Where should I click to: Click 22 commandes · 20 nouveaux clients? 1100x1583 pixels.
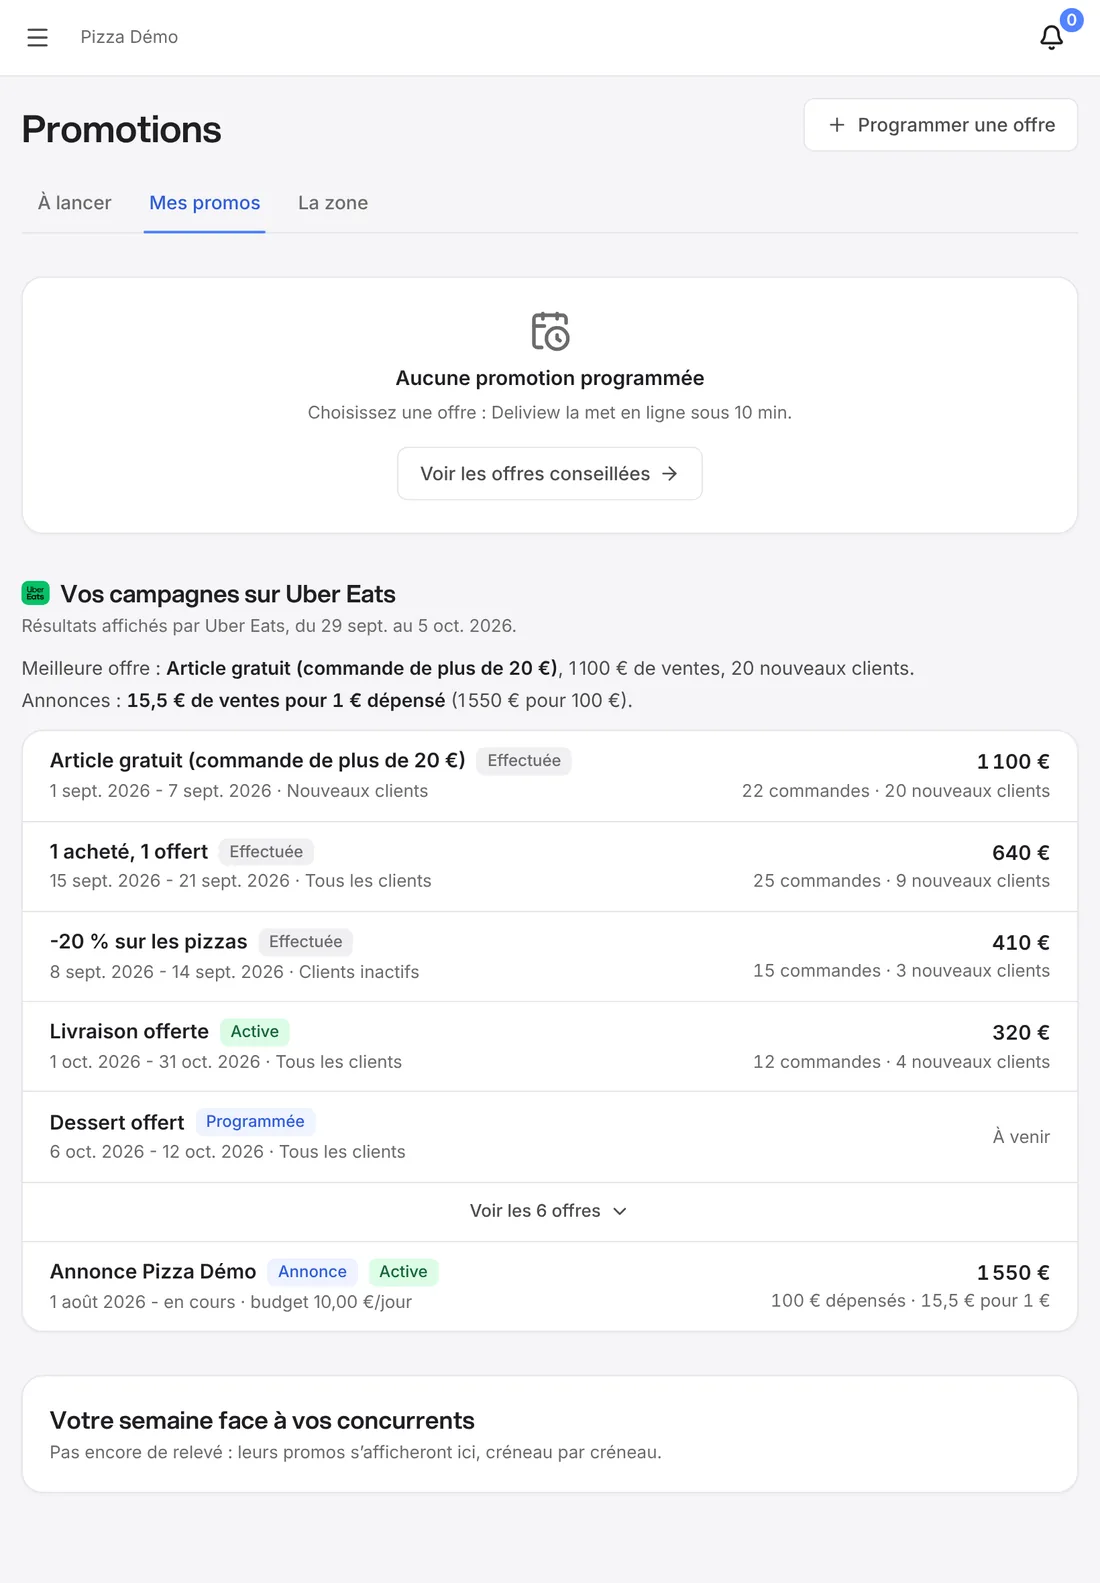(896, 791)
